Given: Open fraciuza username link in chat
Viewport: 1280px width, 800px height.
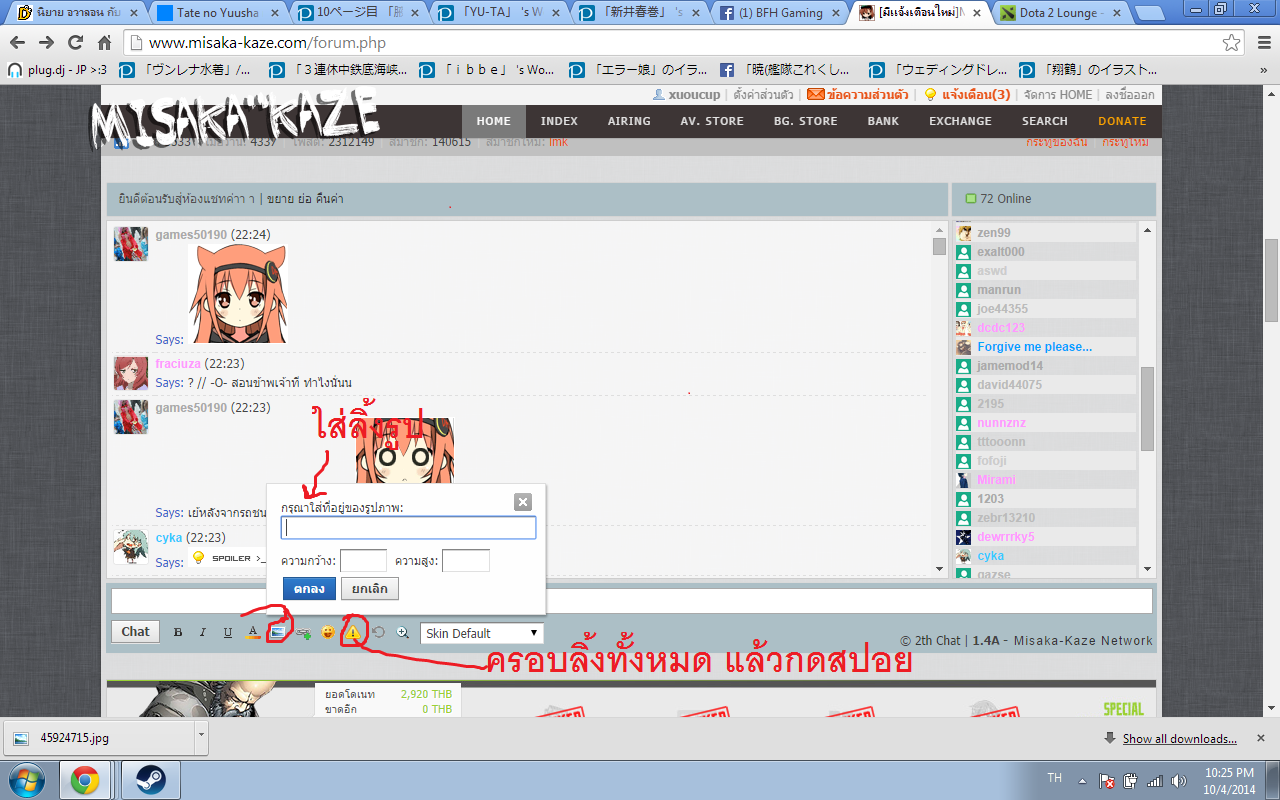Looking at the screenshot, I should (178, 364).
